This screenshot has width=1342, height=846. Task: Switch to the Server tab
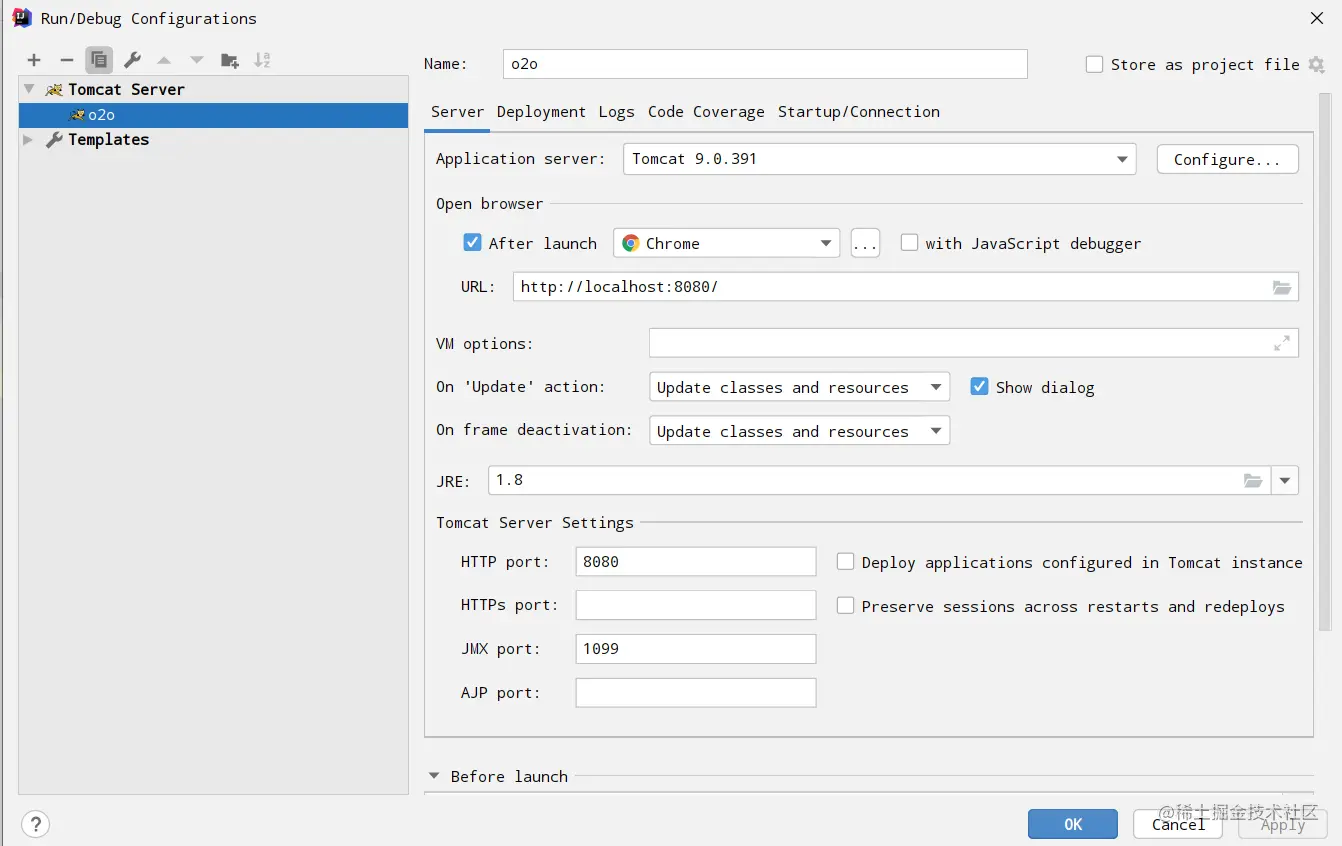pyautogui.click(x=457, y=112)
